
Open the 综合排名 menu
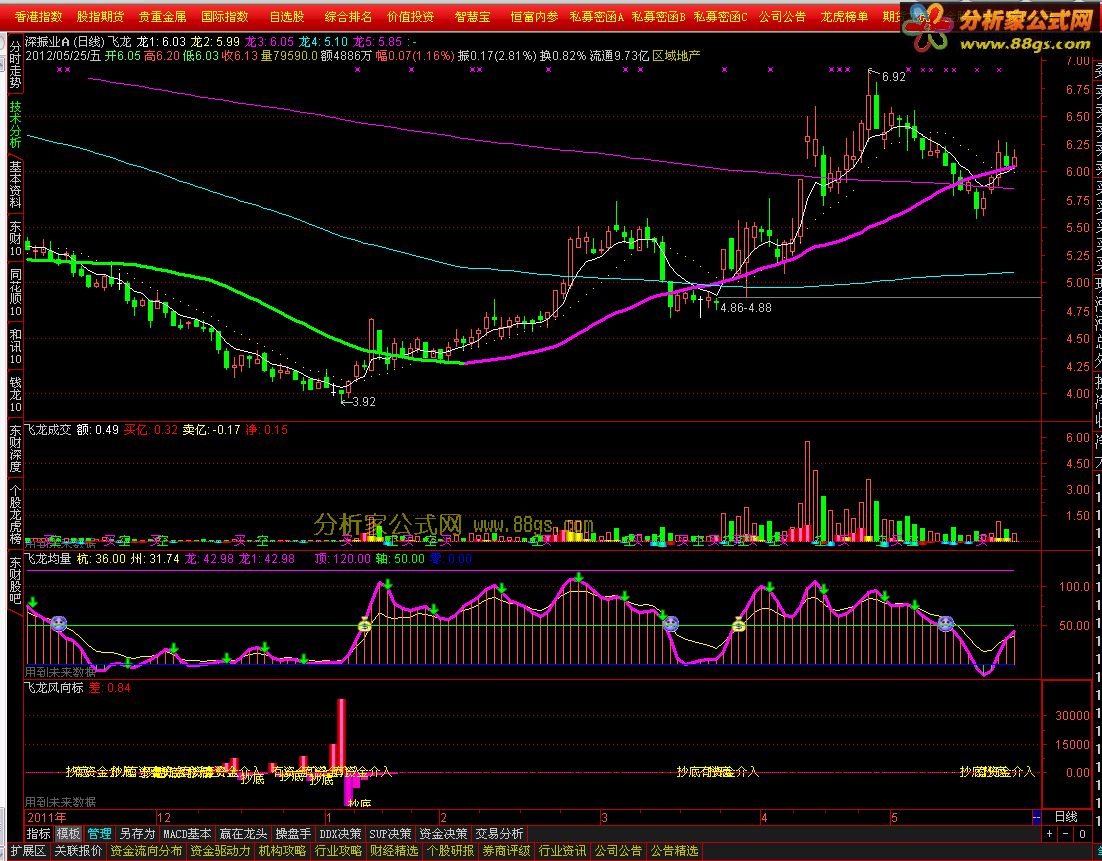coord(349,16)
